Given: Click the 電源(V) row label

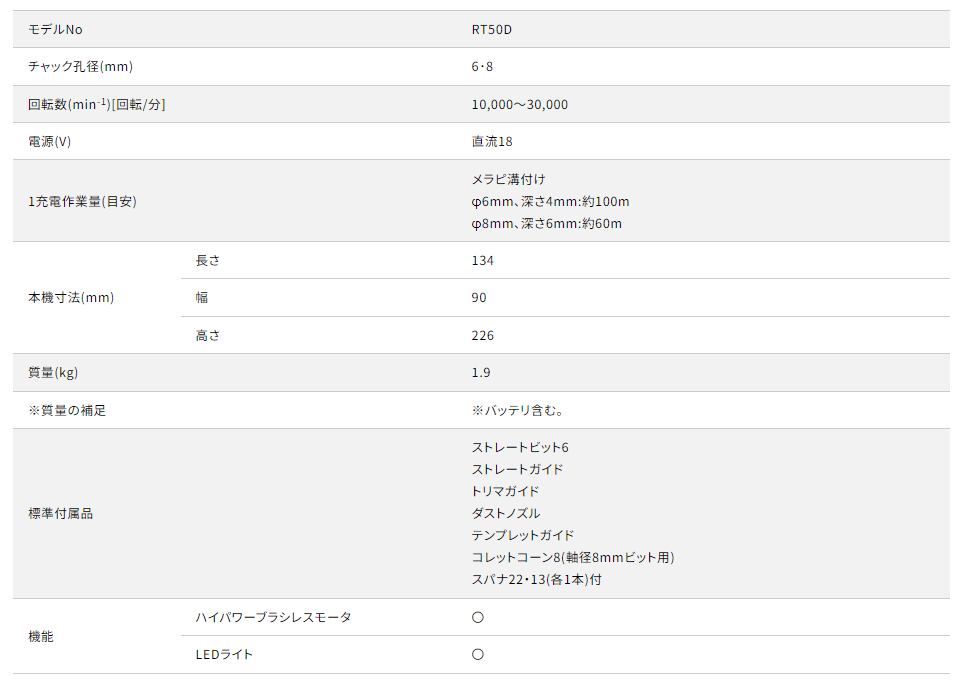Looking at the screenshot, I should coord(50,142).
